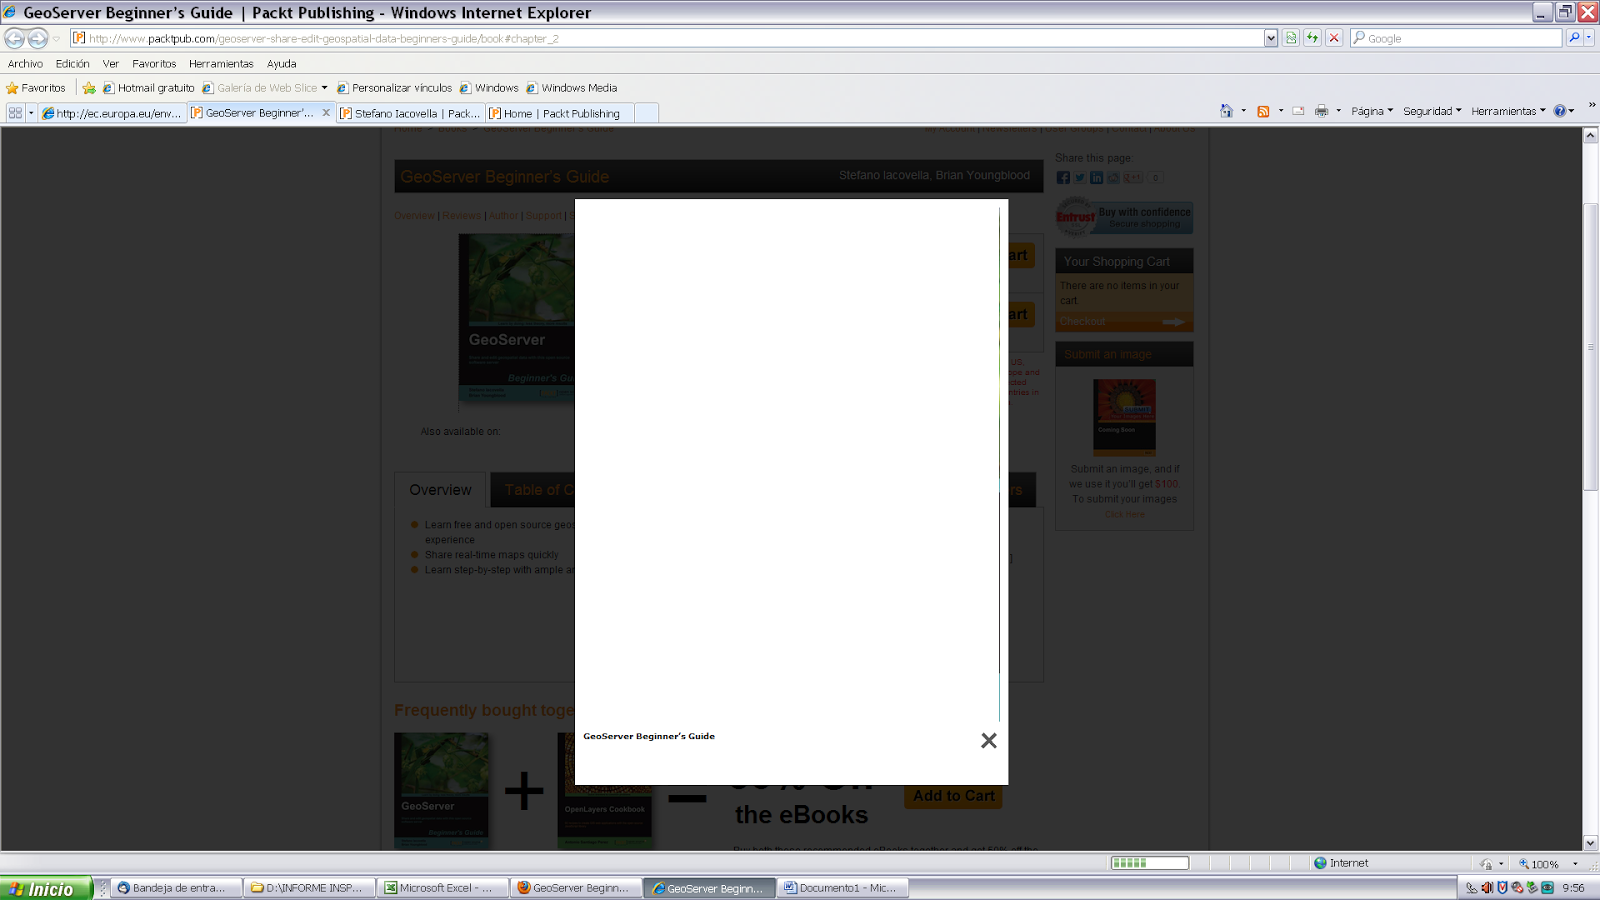Click the blue search magnifier button

pyautogui.click(x=1574, y=38)
